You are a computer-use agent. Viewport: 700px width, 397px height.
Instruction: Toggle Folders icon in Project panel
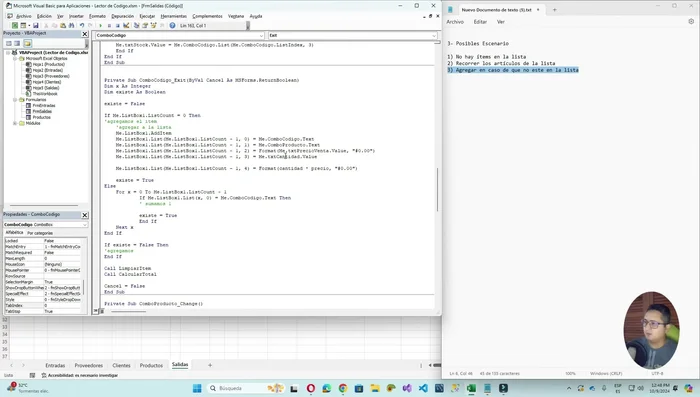click(28, 43)
